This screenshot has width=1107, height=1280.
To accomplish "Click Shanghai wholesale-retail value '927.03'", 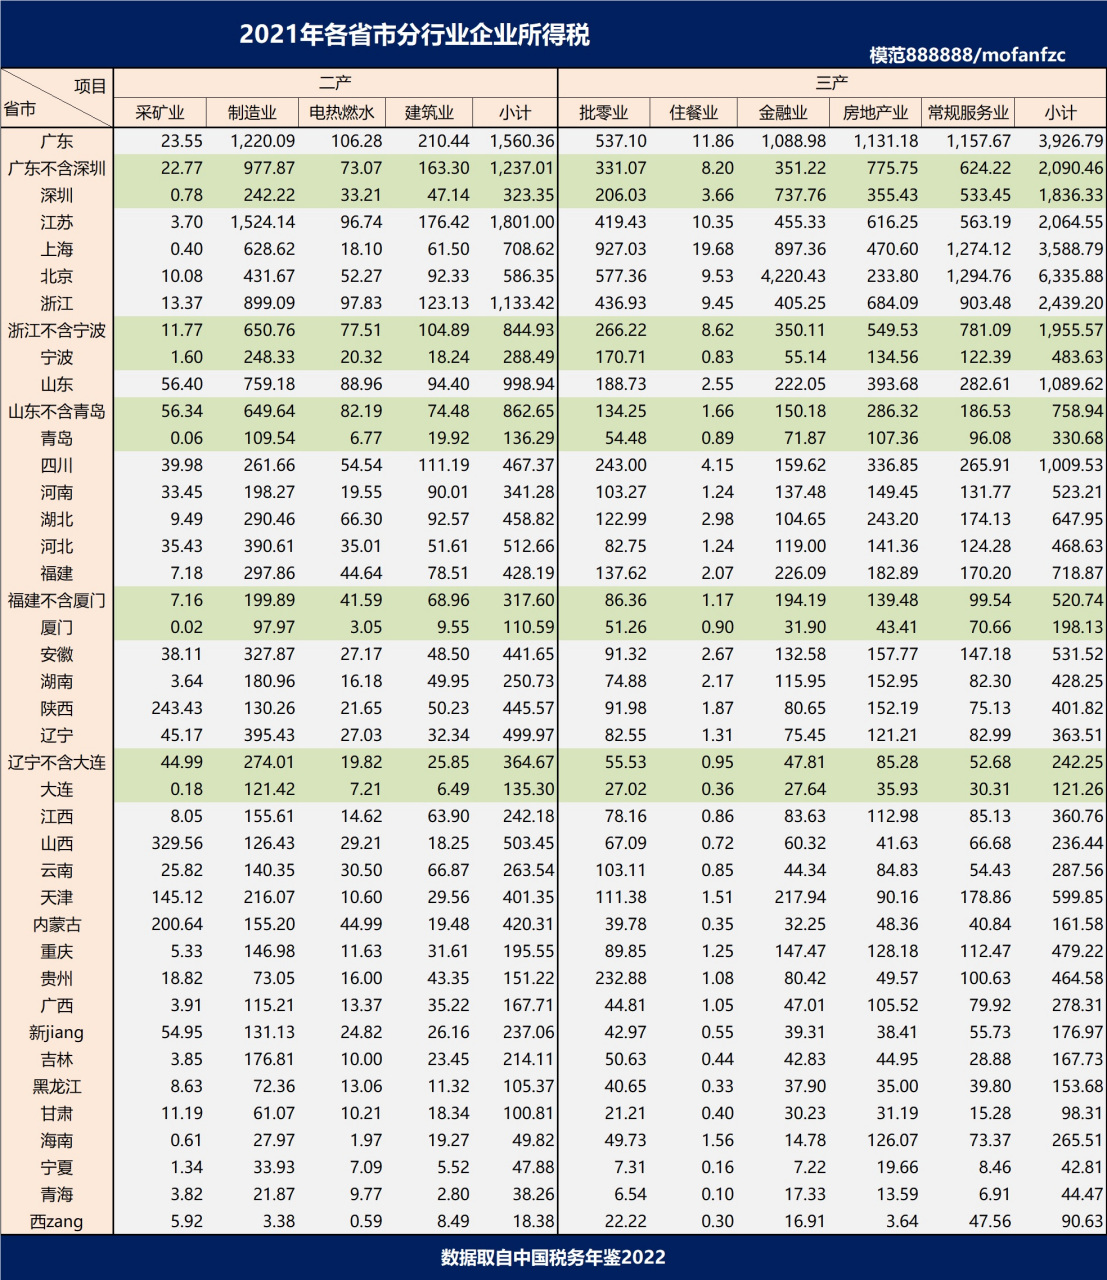I will pyautogui.click(x=621, y=249).
